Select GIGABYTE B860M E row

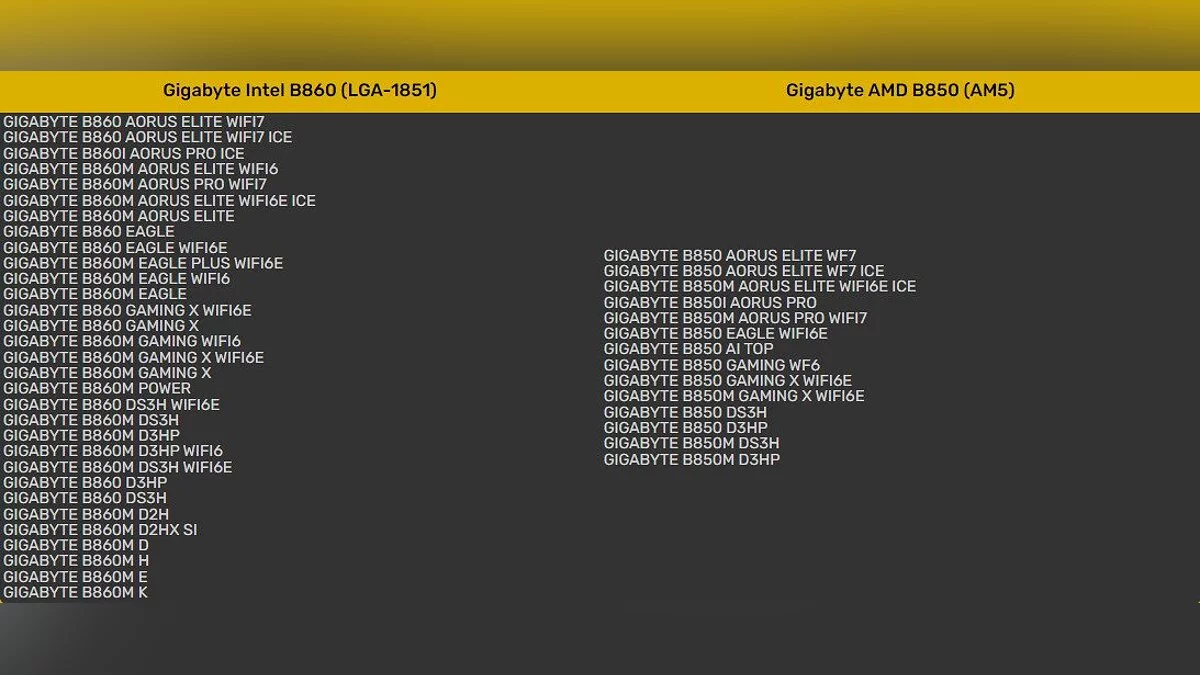(x=75, y=577)
